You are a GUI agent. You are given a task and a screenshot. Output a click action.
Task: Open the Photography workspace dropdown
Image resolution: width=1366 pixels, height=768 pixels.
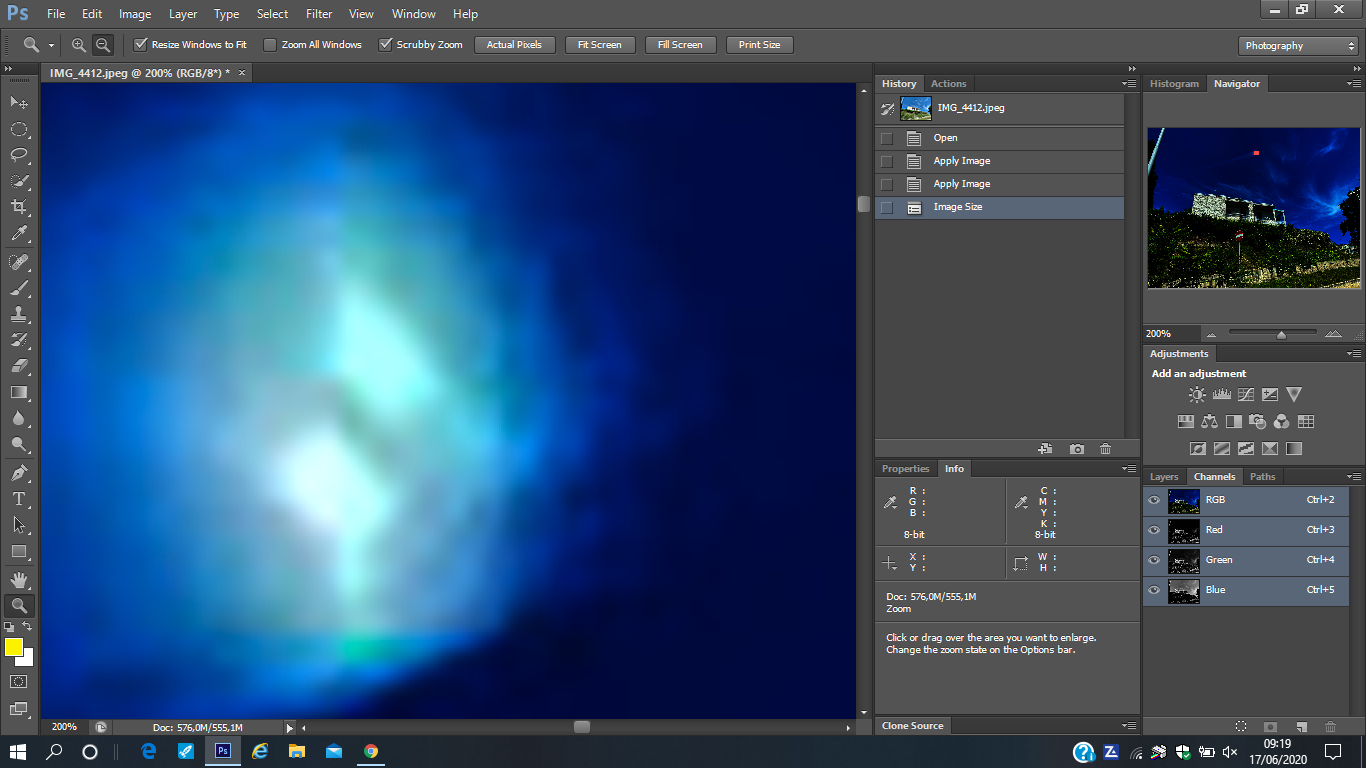[1297, 46]
